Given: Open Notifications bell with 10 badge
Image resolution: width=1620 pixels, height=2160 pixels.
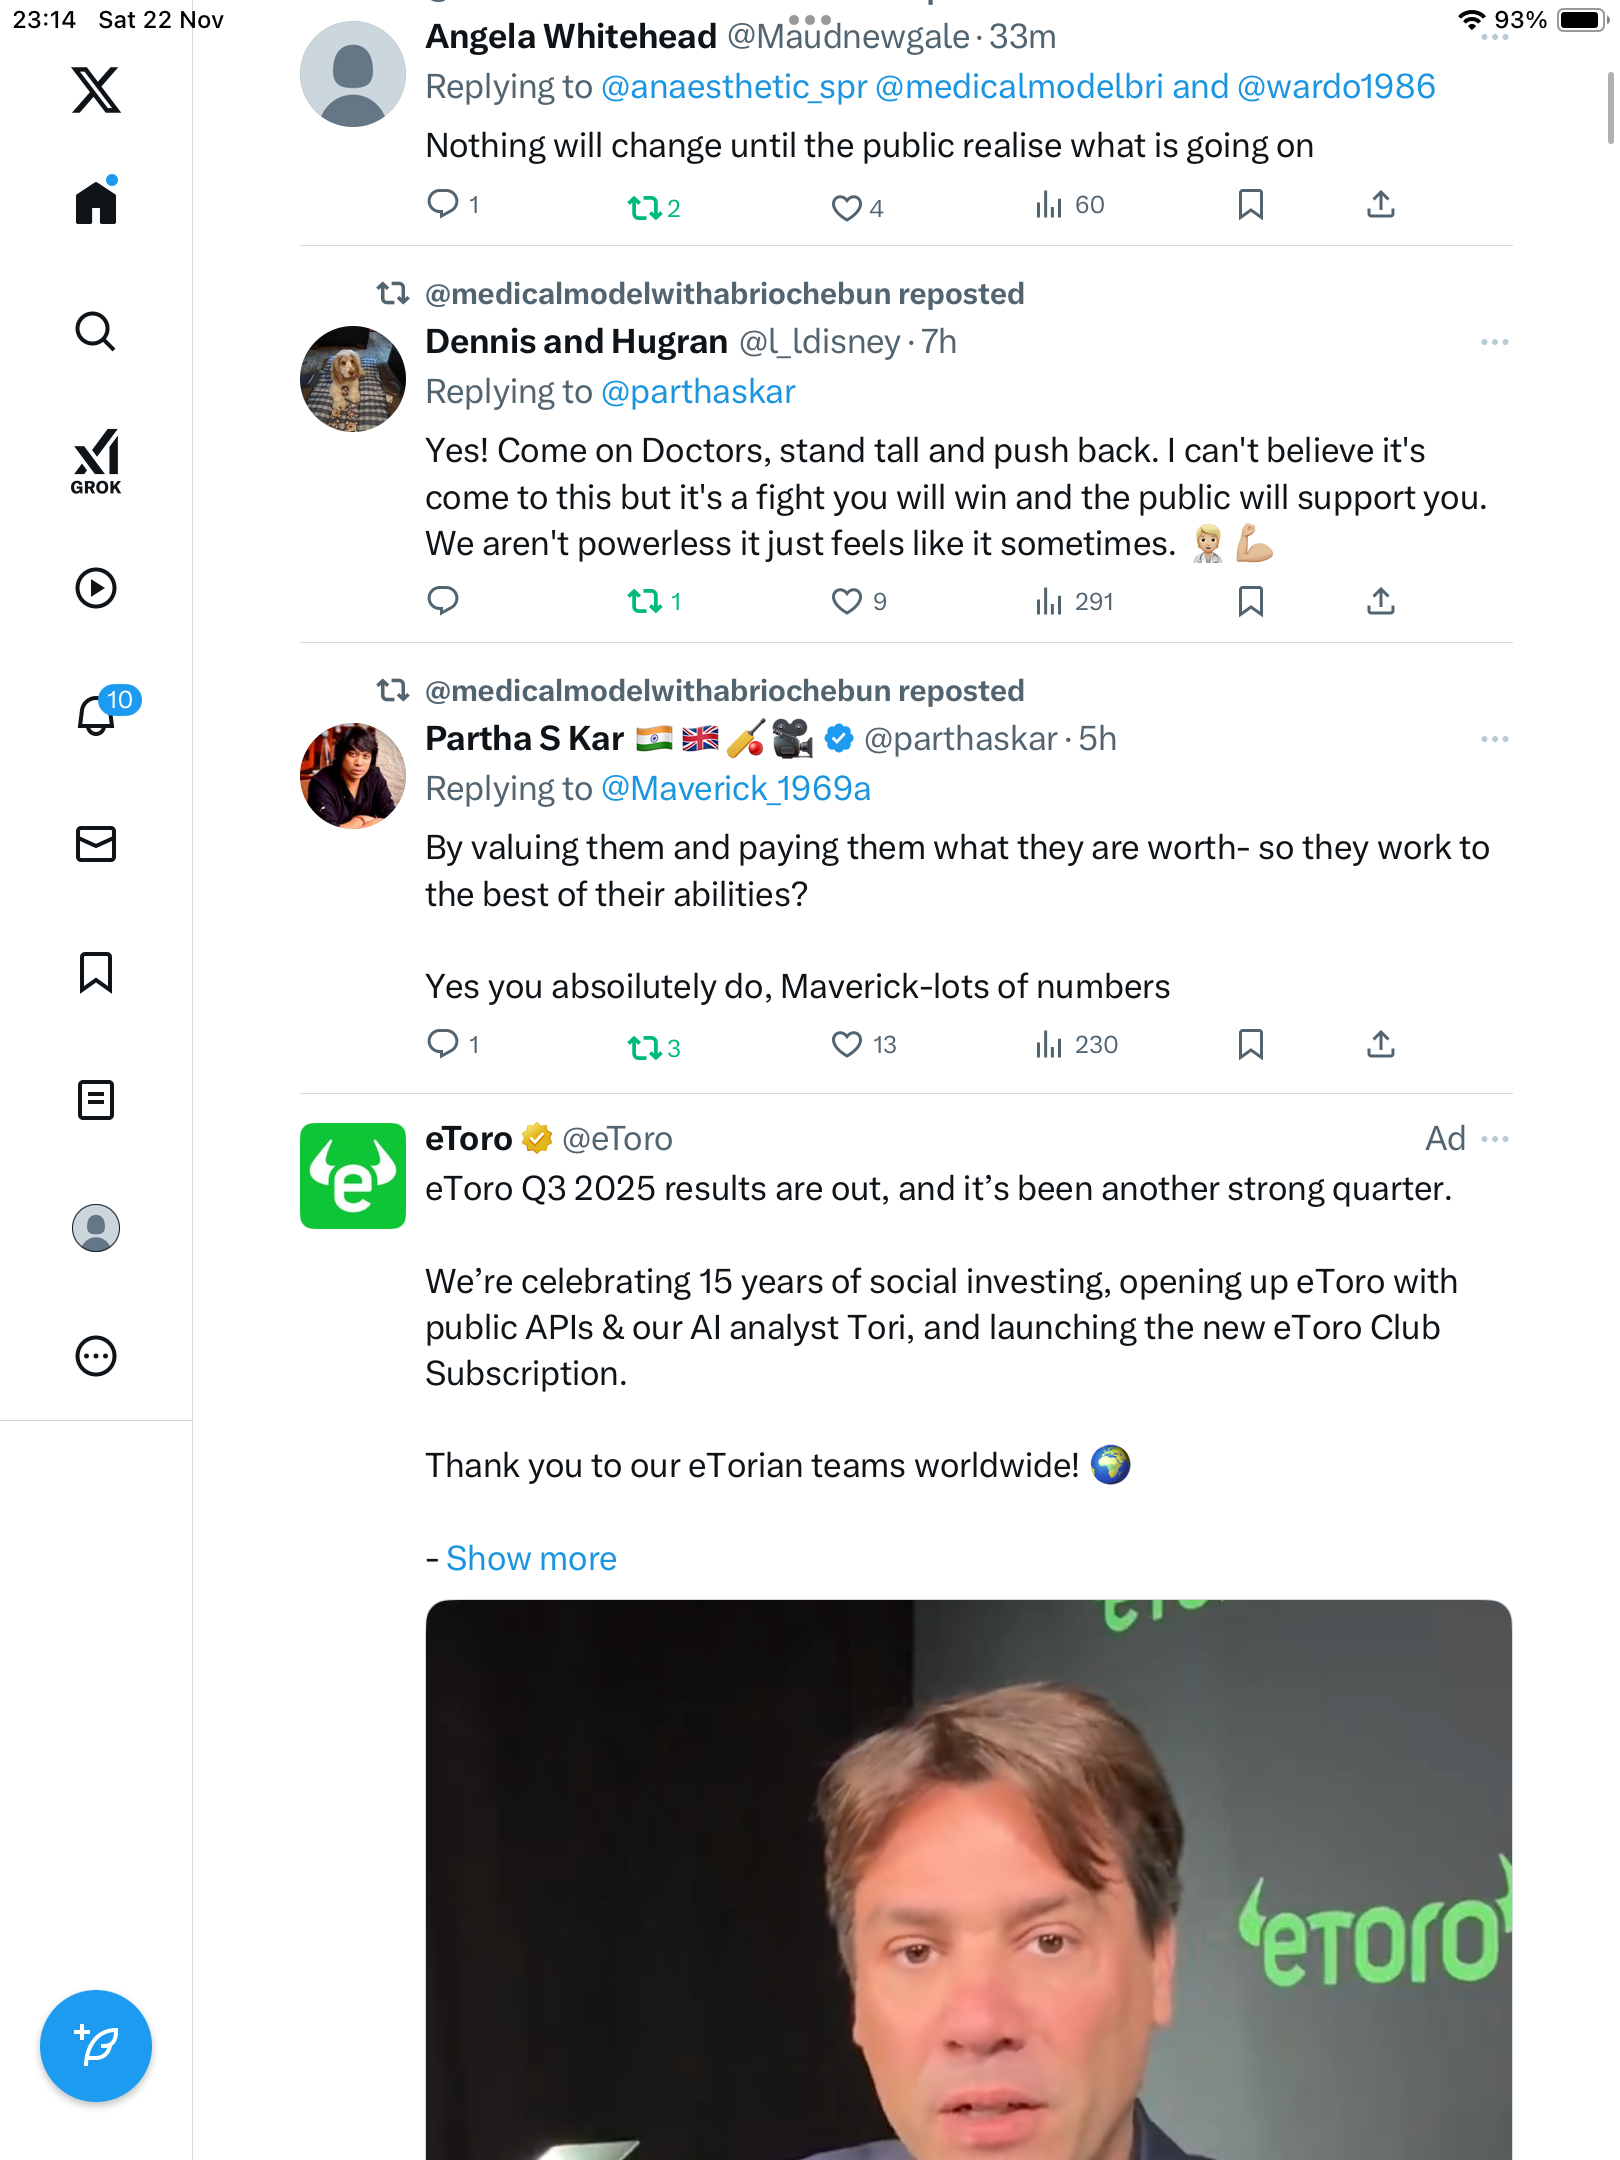Looking at the screenshot, I should click(x=97, y=715).
